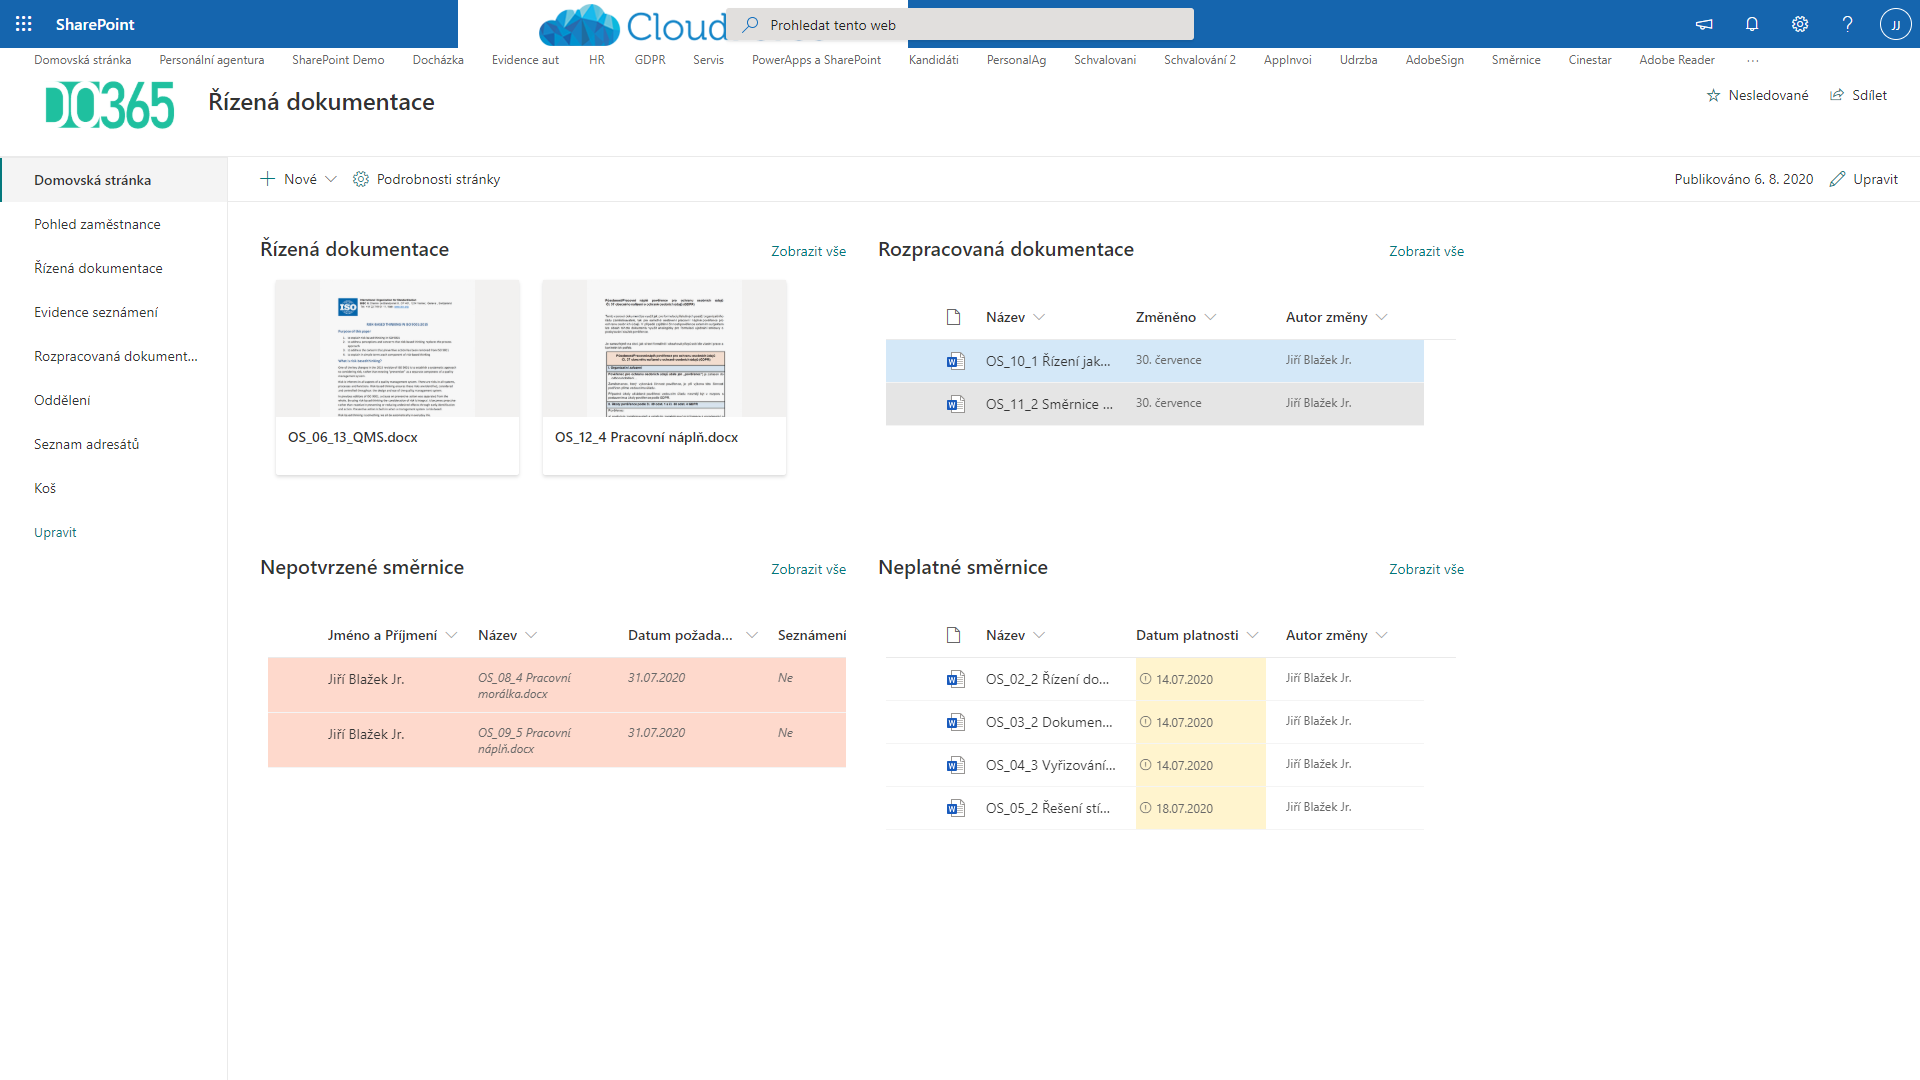
Task: Expand Jméno a Příjmení column dropdown
Action: [x=452, y=635]
